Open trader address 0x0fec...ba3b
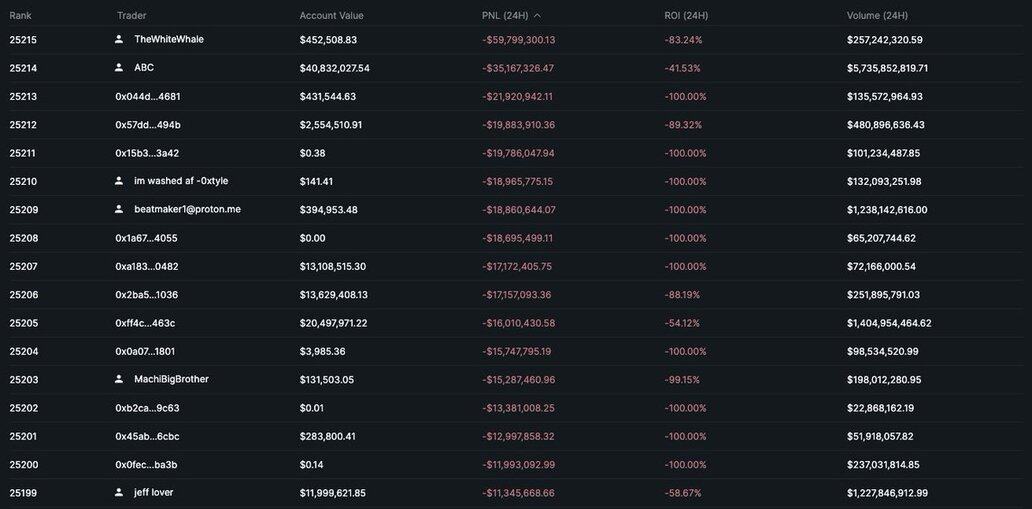This screenshot has height=509, width=1032. click(x=146, y=465)
